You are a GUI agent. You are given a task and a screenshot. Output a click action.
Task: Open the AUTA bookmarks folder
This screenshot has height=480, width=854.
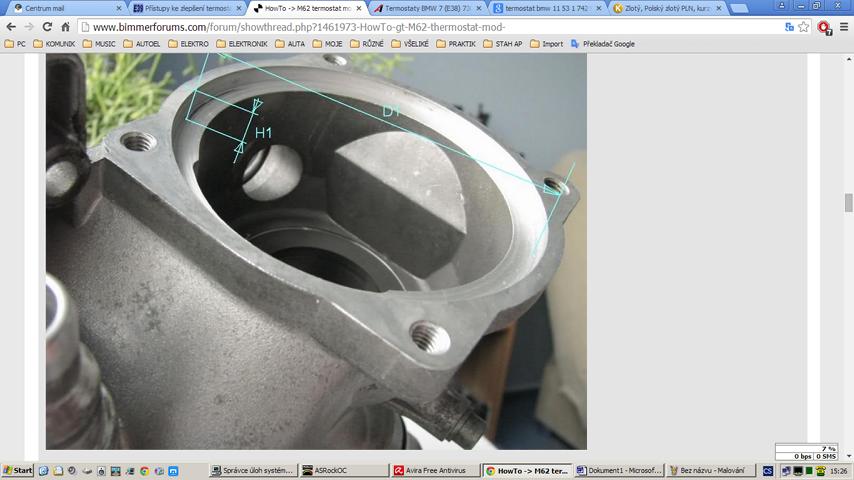click(x=290, y=44)
